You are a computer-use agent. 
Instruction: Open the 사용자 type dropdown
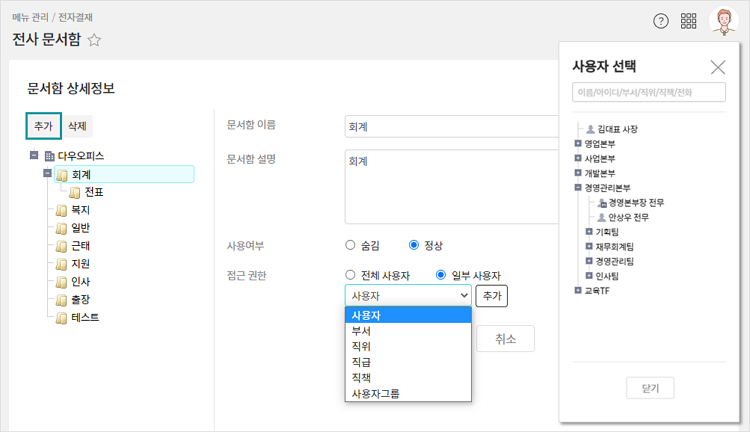coord(407,296)
